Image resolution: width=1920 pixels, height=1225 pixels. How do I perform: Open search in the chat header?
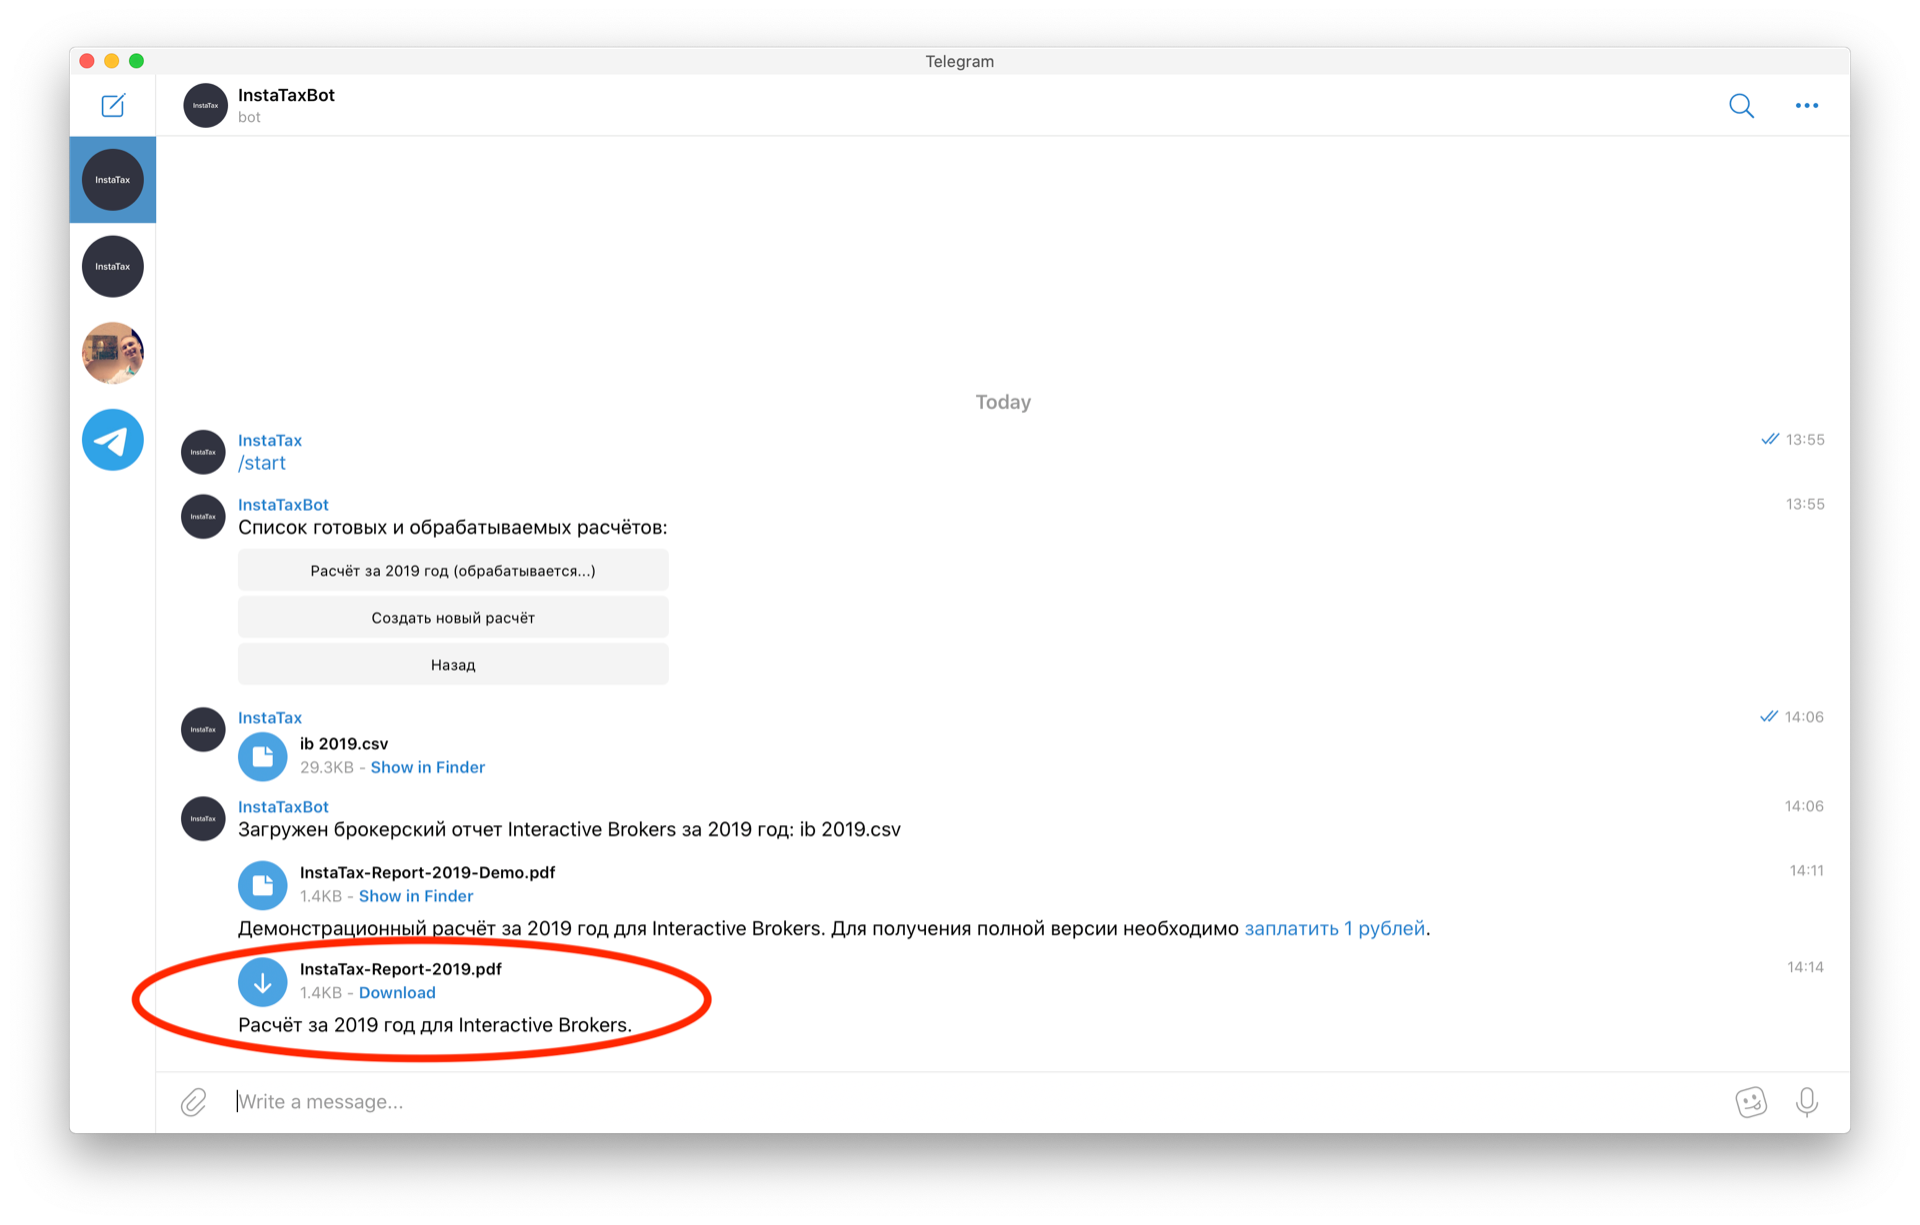1741,105
